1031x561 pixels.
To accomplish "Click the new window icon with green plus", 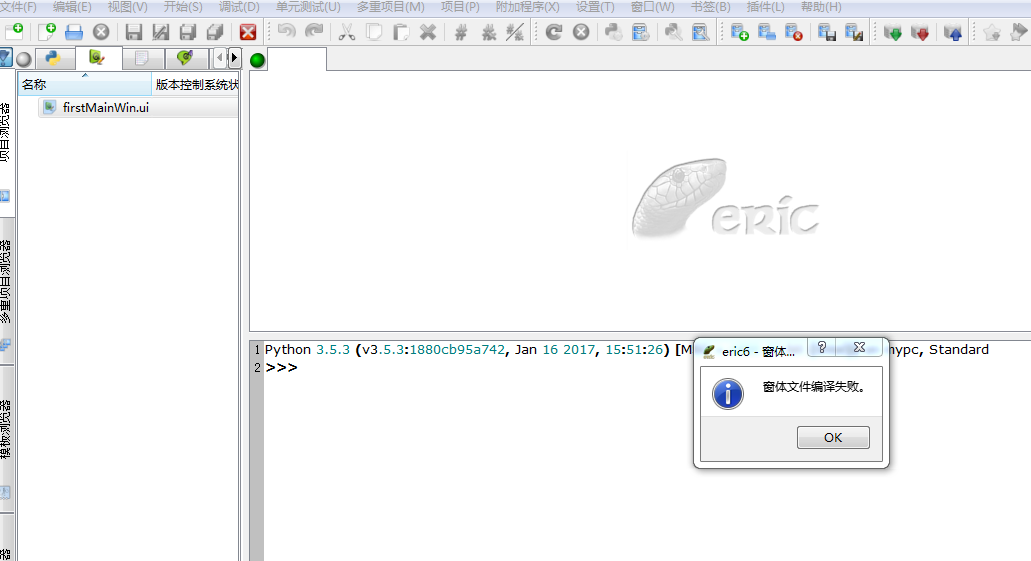I will pos(14,32).
